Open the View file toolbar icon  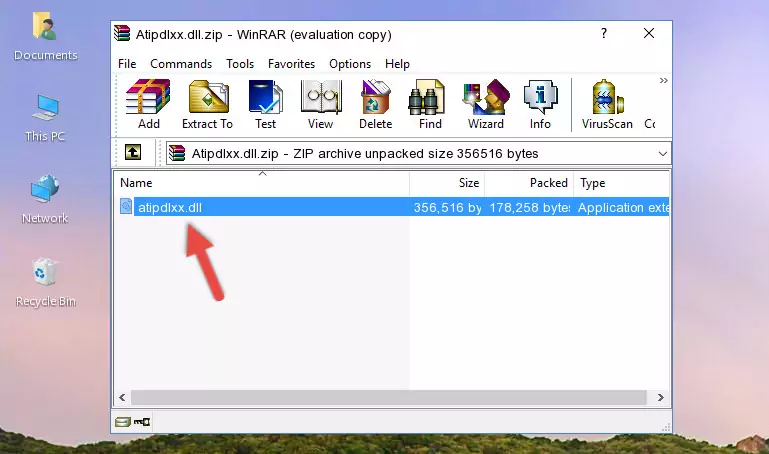[321, 104]
